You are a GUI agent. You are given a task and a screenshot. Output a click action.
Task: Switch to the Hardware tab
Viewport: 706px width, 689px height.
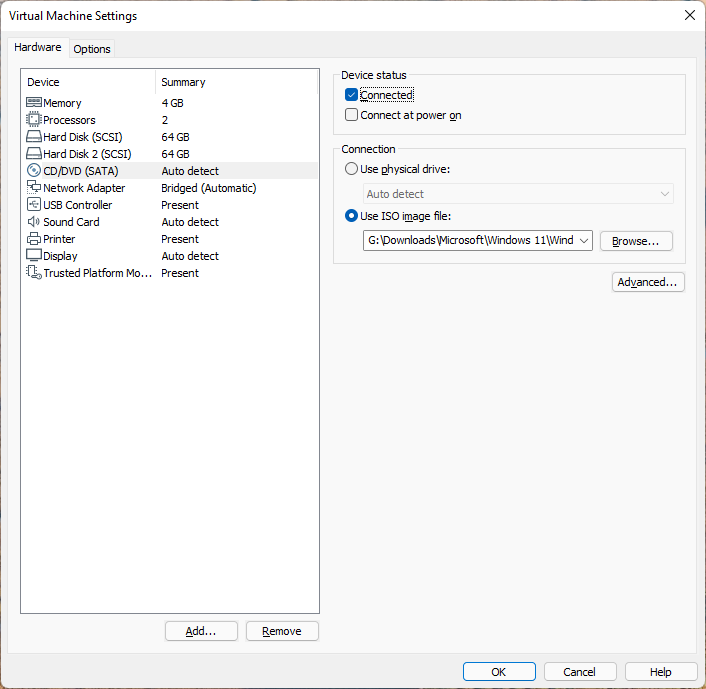[x=38, y=47]
